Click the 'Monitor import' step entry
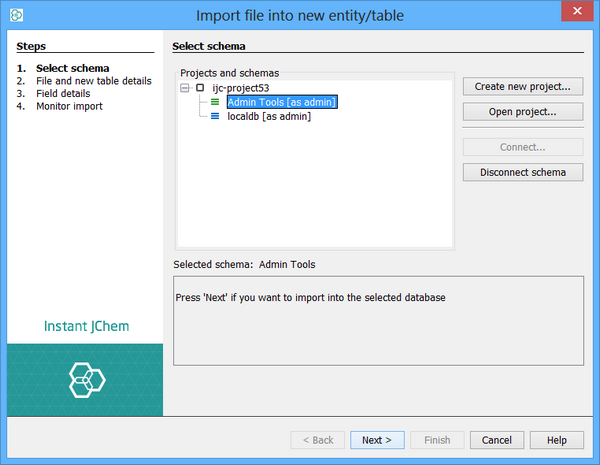This screenshot has height=465, width=600. coord(69,106)
